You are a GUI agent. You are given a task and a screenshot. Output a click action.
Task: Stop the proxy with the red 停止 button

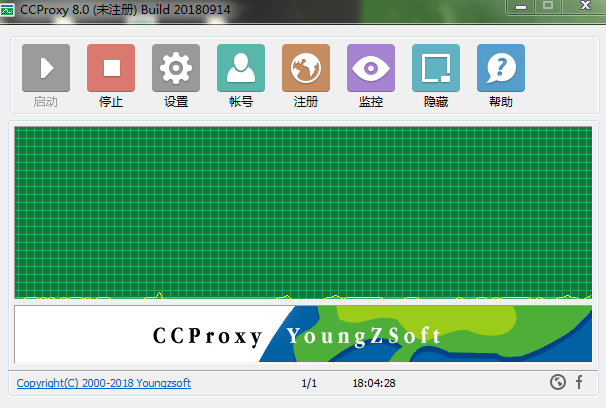[x=111, y=68]
